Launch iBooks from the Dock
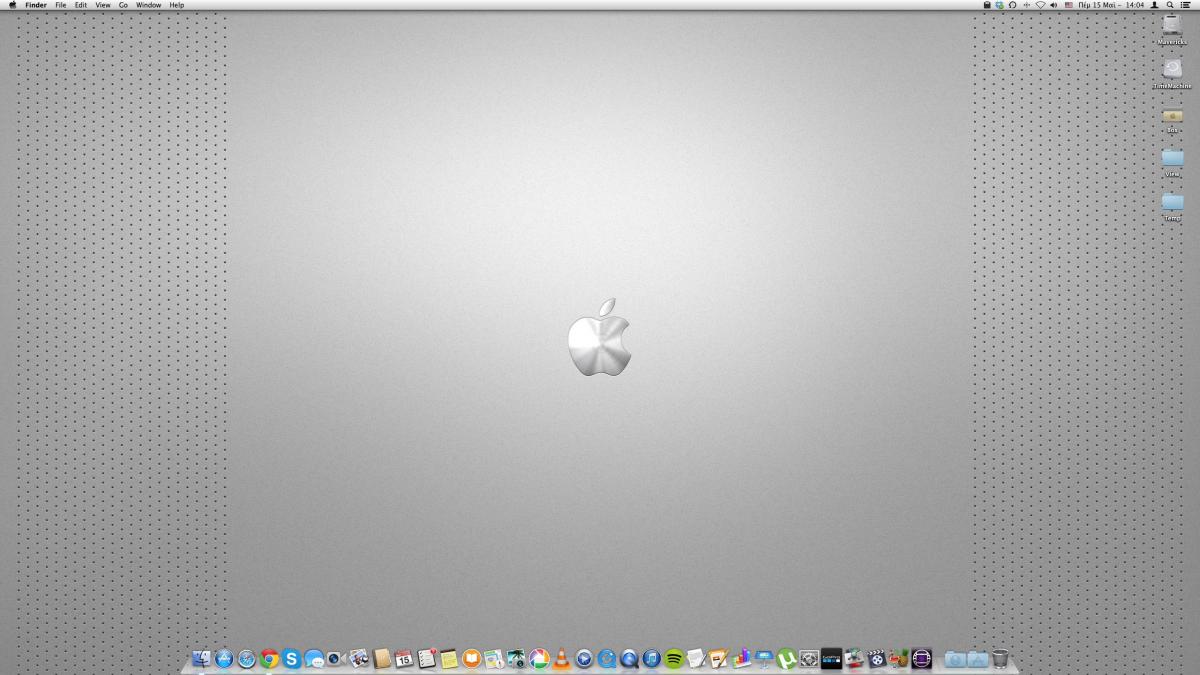 pos(471,658)
